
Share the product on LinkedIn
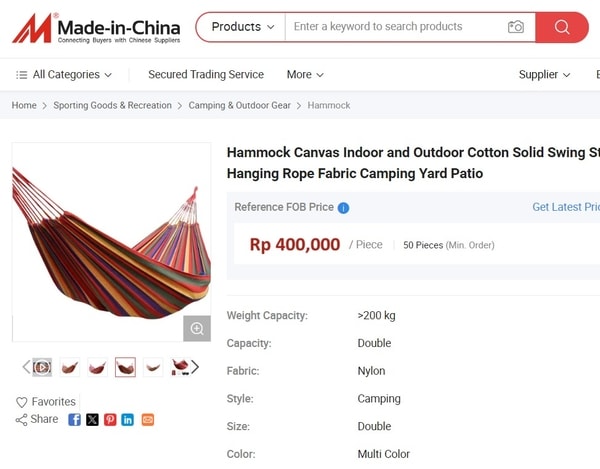click(127, 420)
